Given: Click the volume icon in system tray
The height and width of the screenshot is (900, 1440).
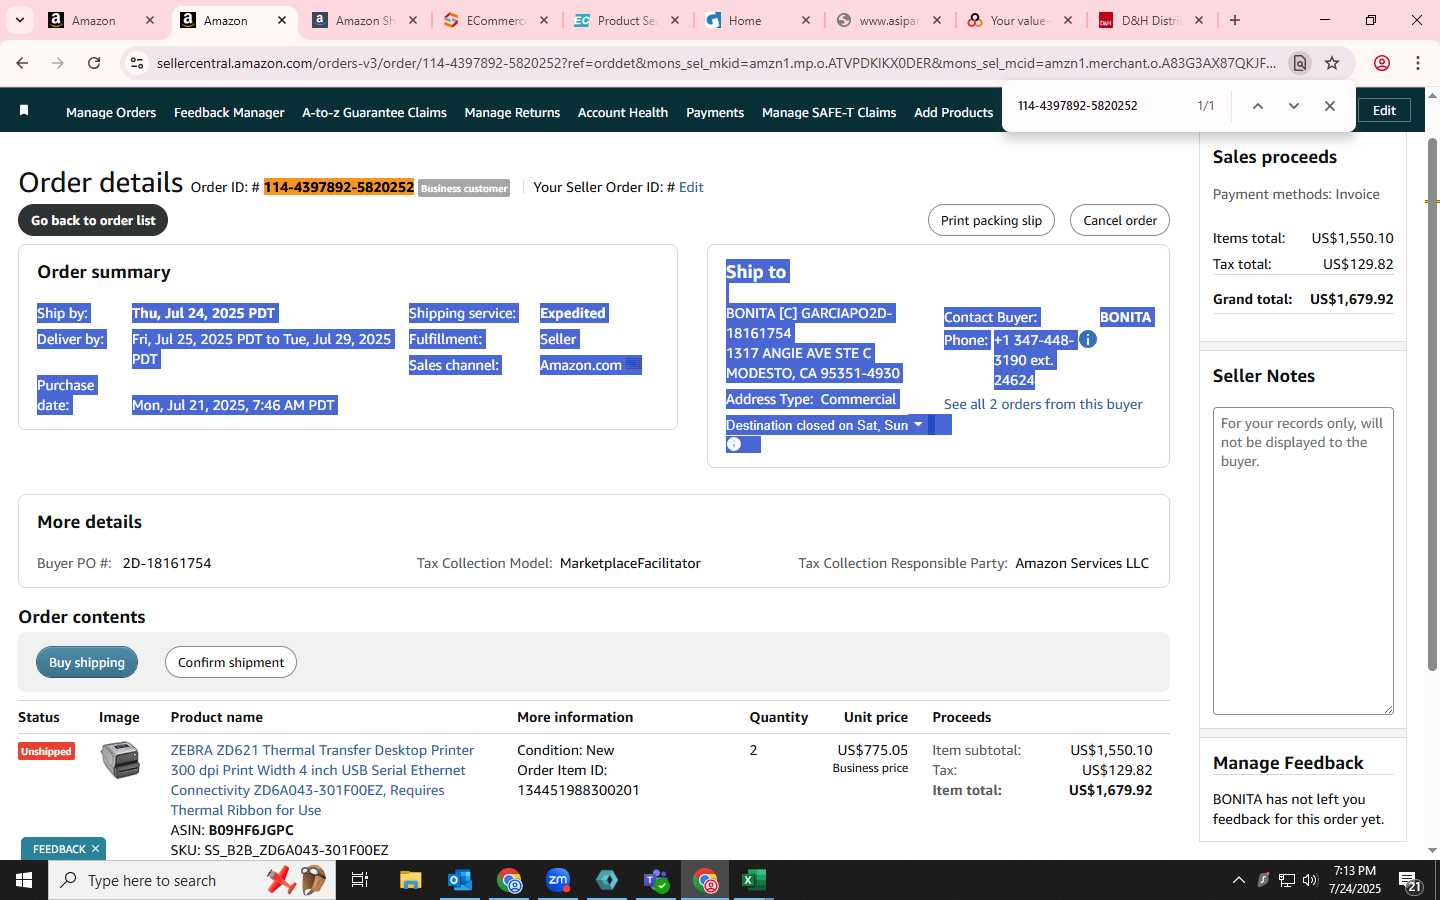Looking at the screenshot, I should 1310,880.
